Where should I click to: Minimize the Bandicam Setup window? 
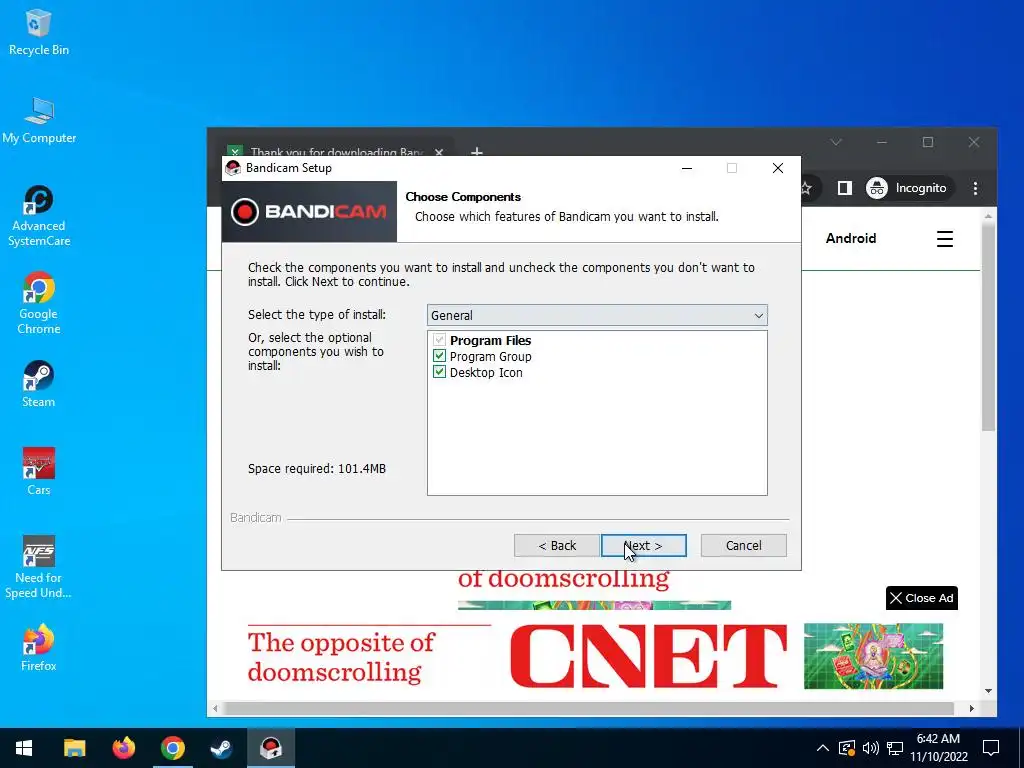point(686,168)
